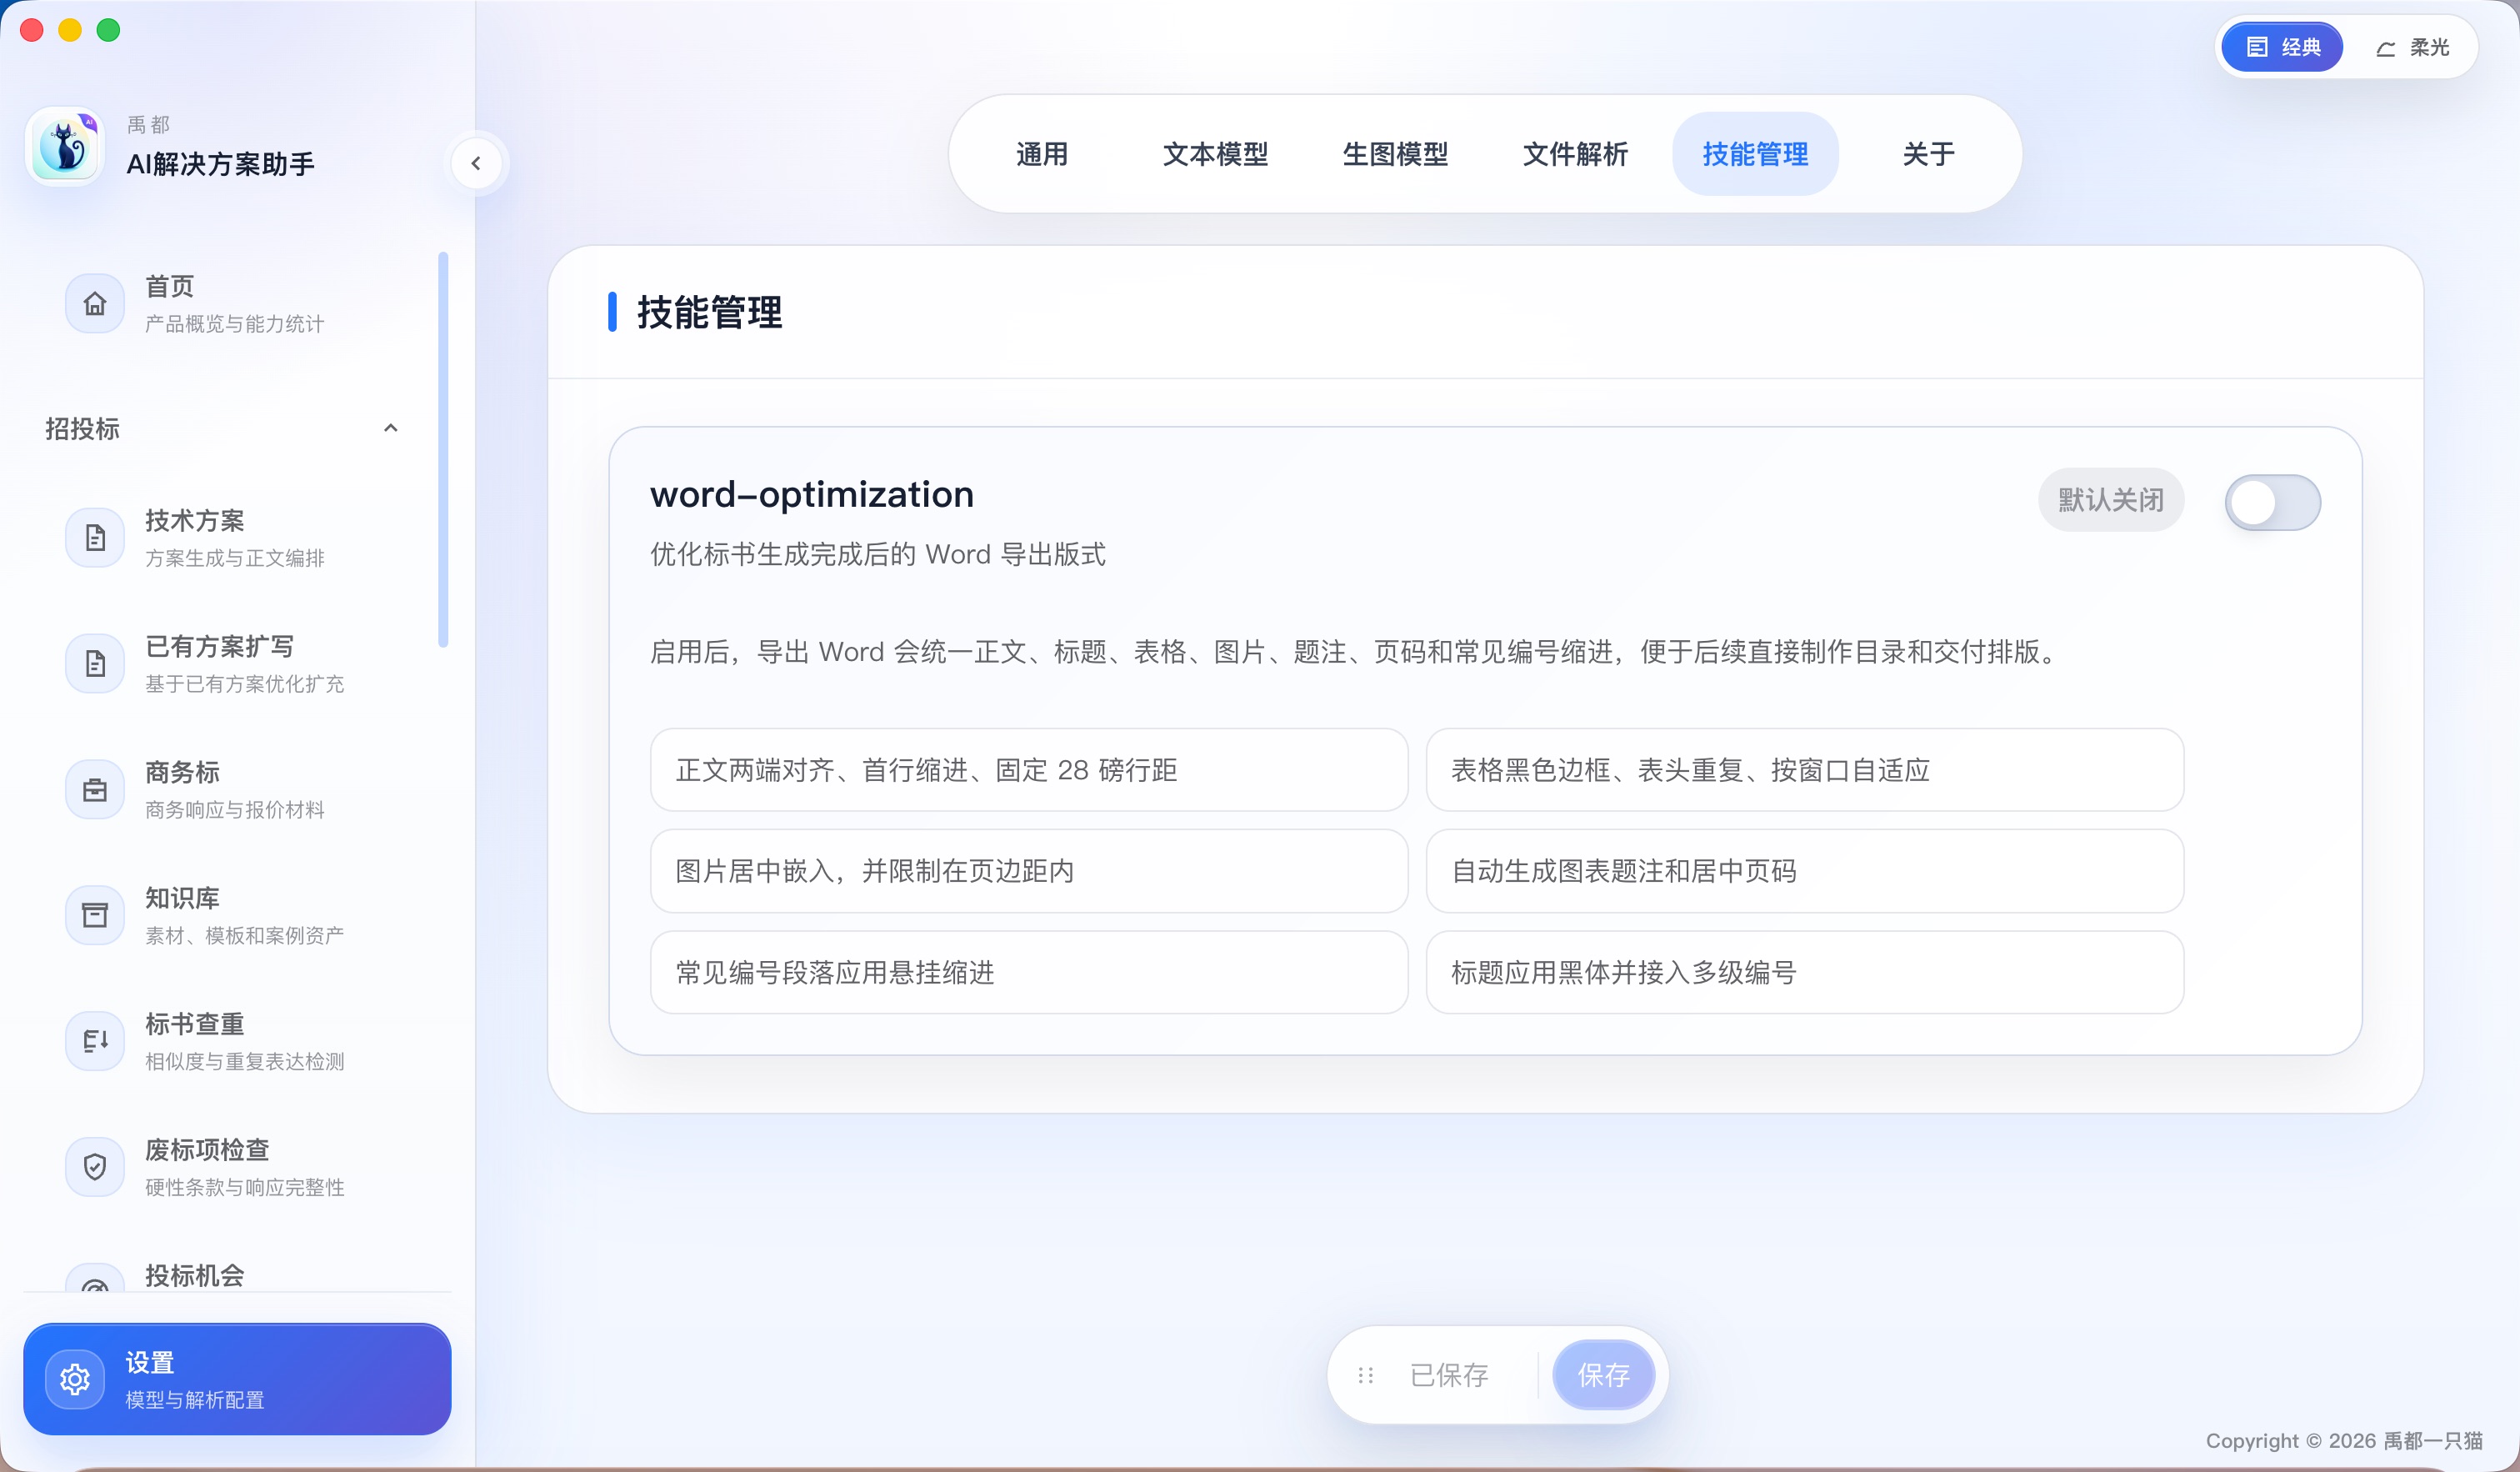The width and height of the screenshot is (2520, 1472).
Task: Open the 关于 tab
Action: click(1928, 154)
